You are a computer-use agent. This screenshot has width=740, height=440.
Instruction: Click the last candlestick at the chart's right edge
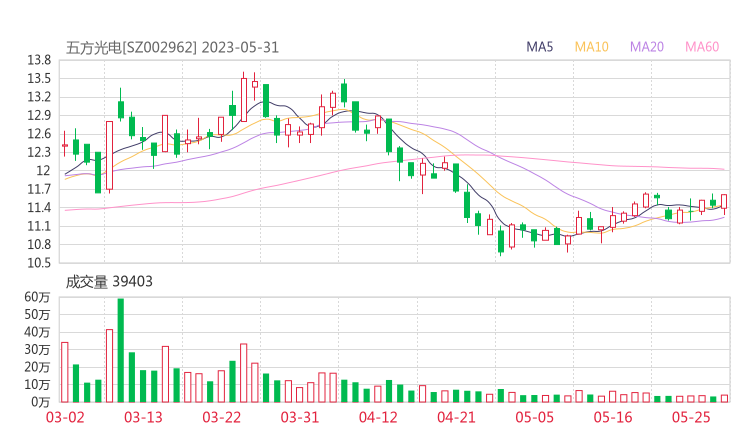pos(724,202)
